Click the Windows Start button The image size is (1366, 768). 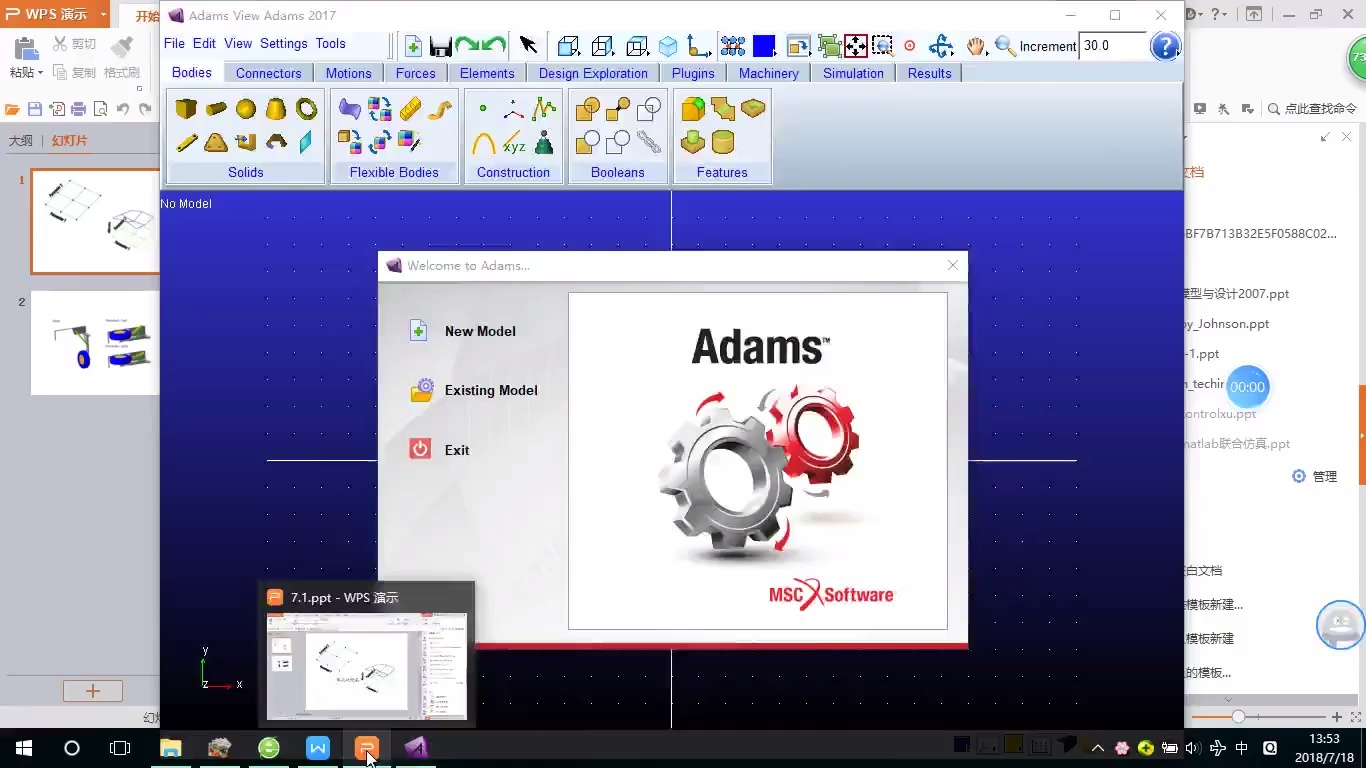point(24,747)
